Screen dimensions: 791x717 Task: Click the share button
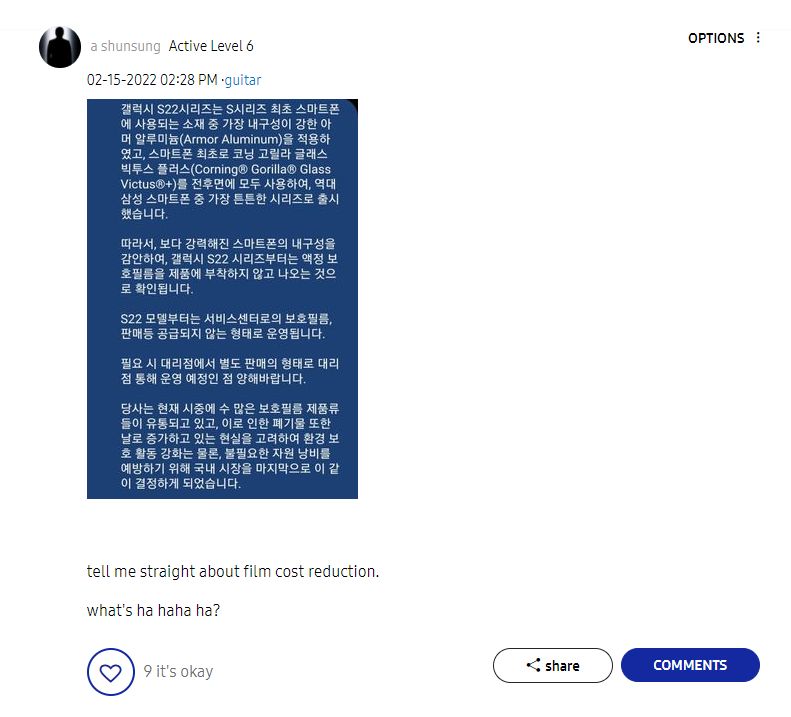[552, 665]
